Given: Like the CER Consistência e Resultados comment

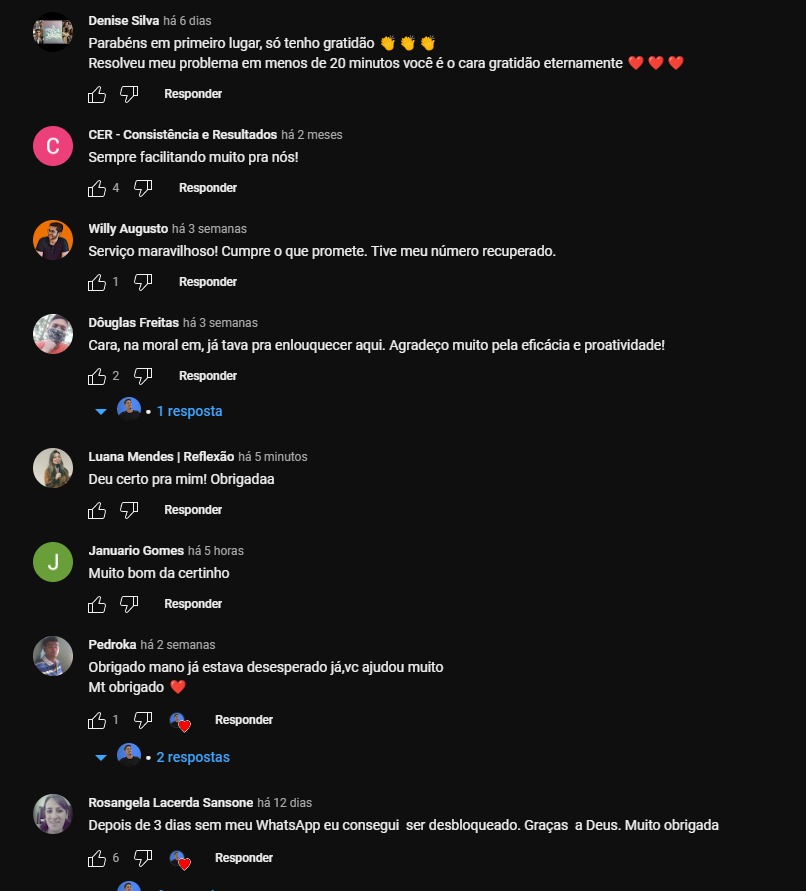Looking at the screenshot, I should coord(97,188).
